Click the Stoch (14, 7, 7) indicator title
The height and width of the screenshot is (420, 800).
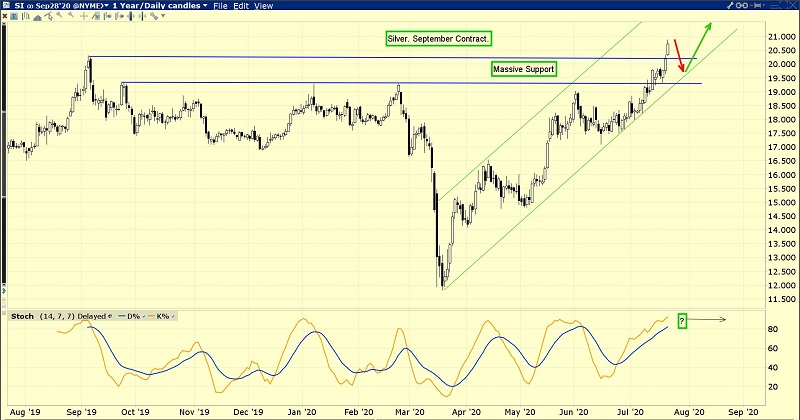(x=42, y=316)
